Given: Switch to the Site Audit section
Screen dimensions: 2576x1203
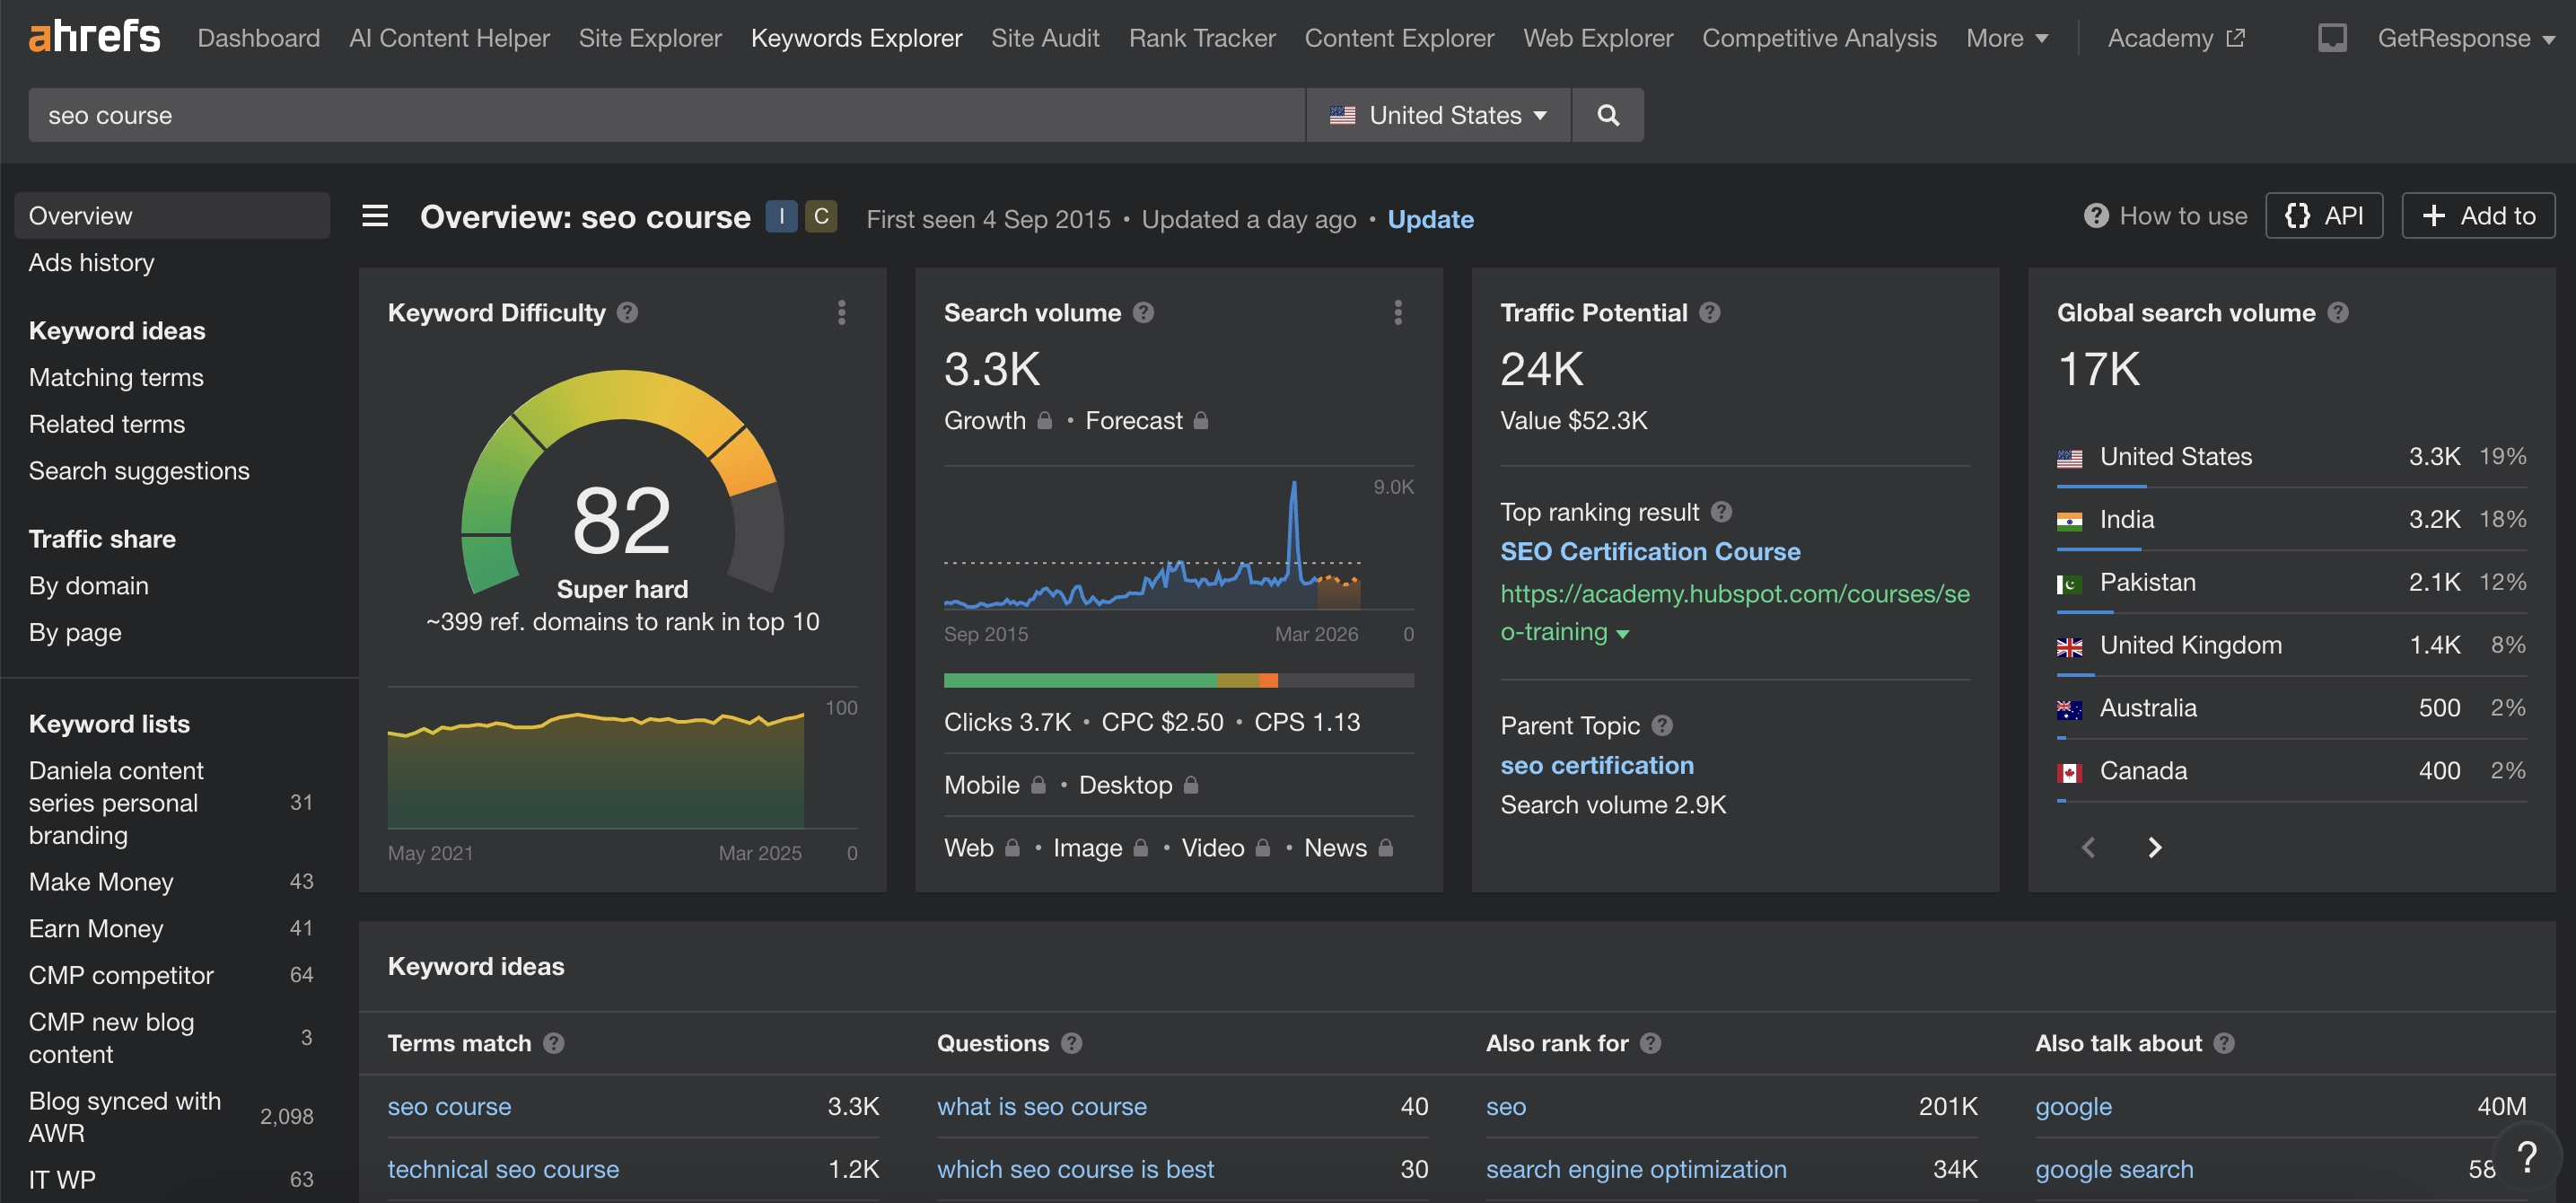Looking at the screenshot, I should click(1045, 37).
